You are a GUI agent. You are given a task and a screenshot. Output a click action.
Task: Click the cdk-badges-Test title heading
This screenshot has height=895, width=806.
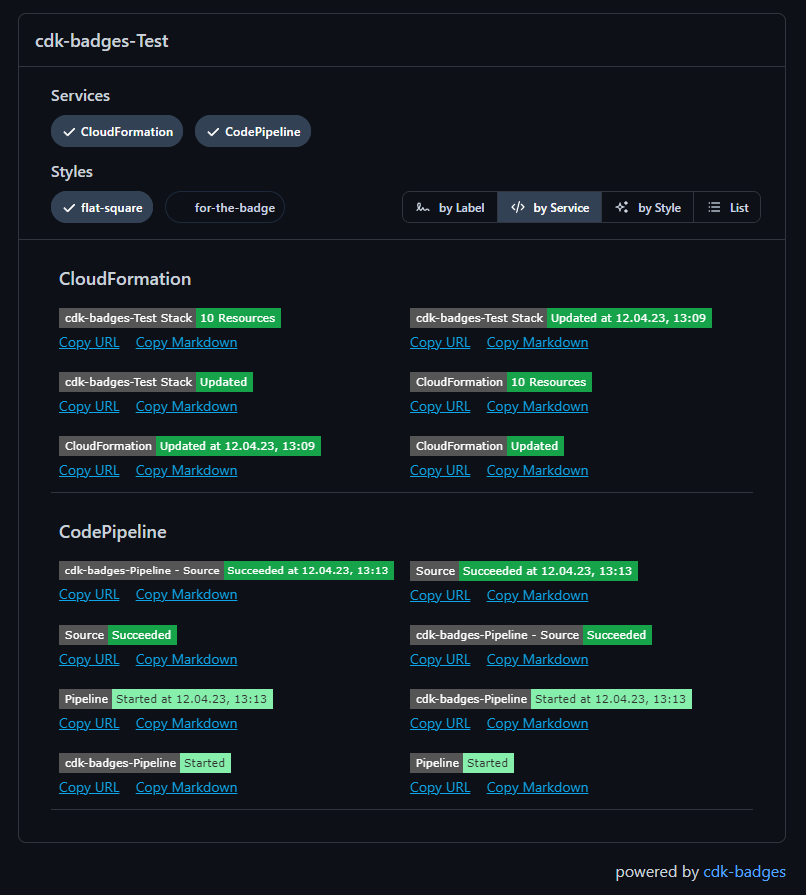(x=102, y=41)
